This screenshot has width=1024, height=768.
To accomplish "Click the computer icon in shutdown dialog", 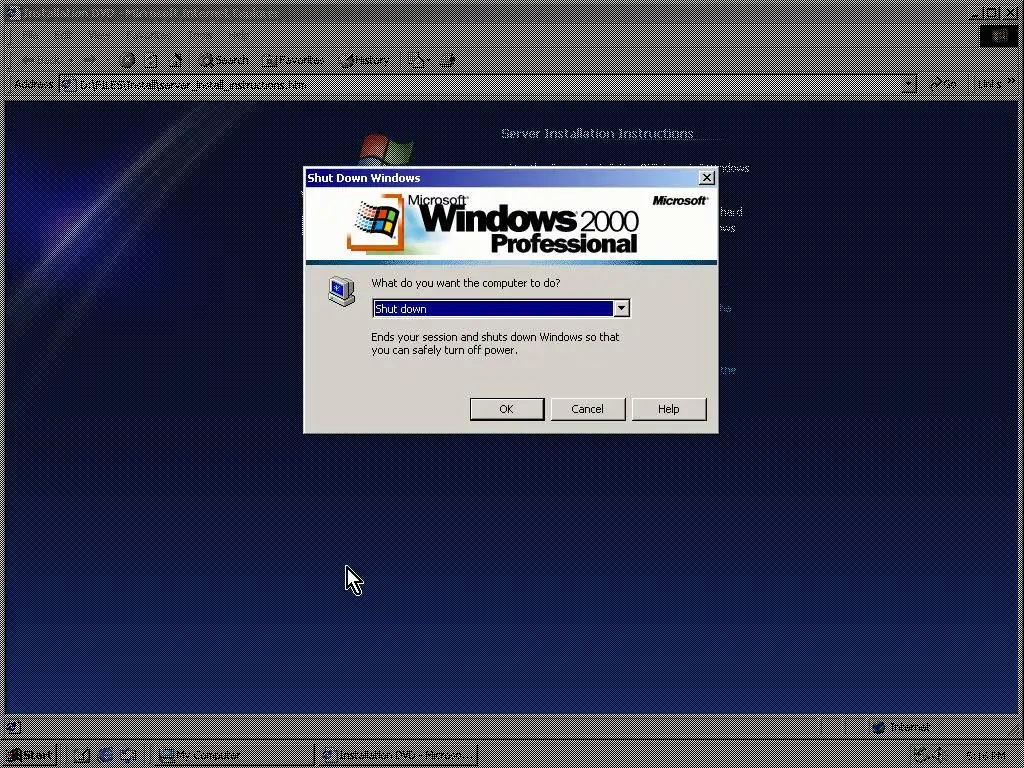I will pos(342,291).
